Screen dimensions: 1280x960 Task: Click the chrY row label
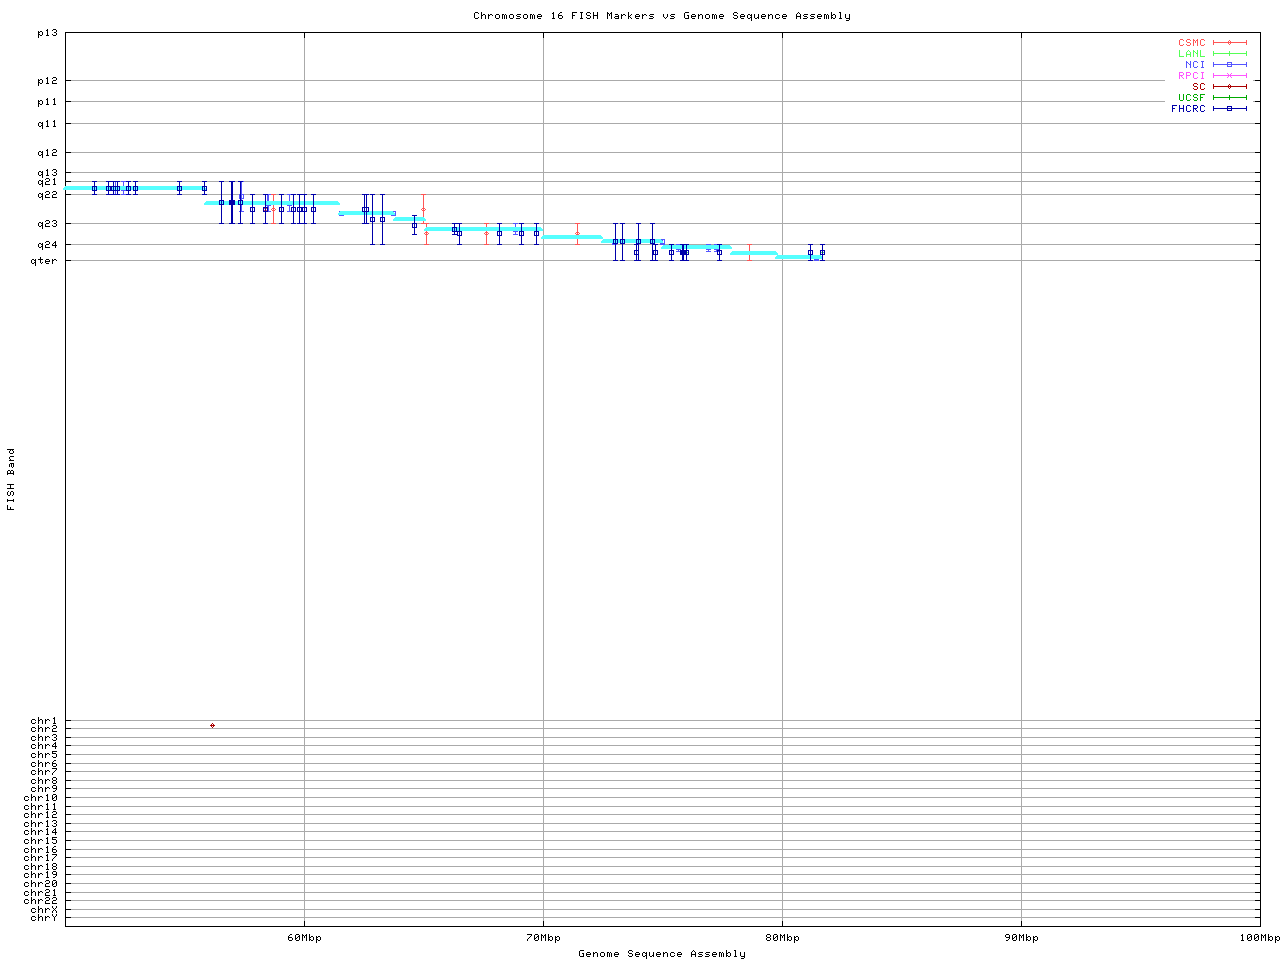44,918
